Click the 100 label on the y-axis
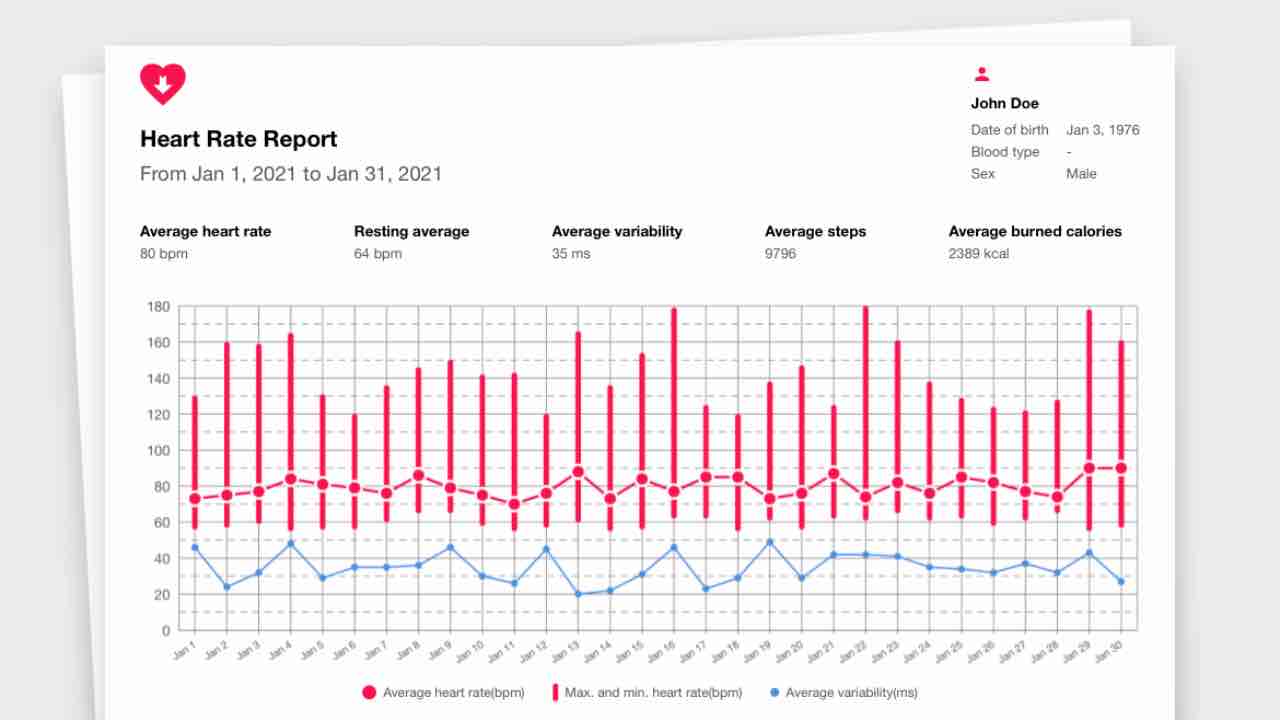Viewport: 1280px width, 720px height. [159, 450]
